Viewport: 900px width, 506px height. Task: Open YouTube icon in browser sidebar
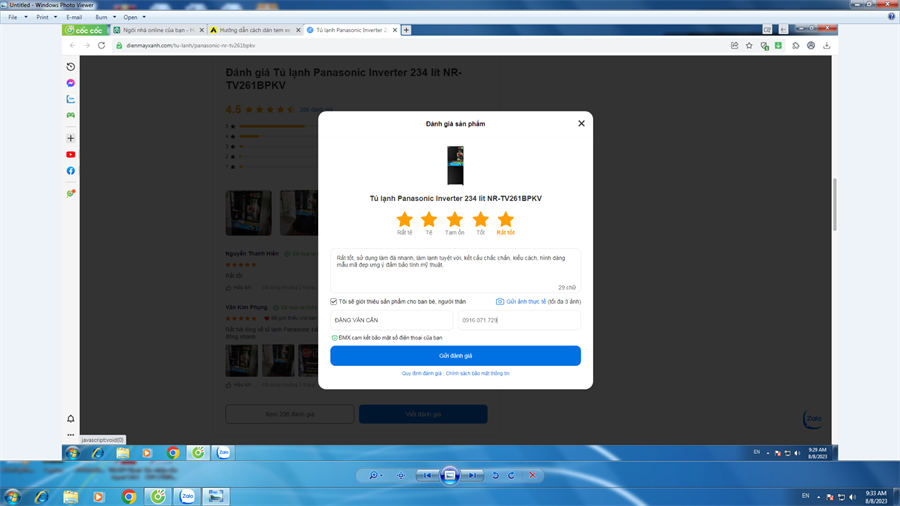[71, 154]
